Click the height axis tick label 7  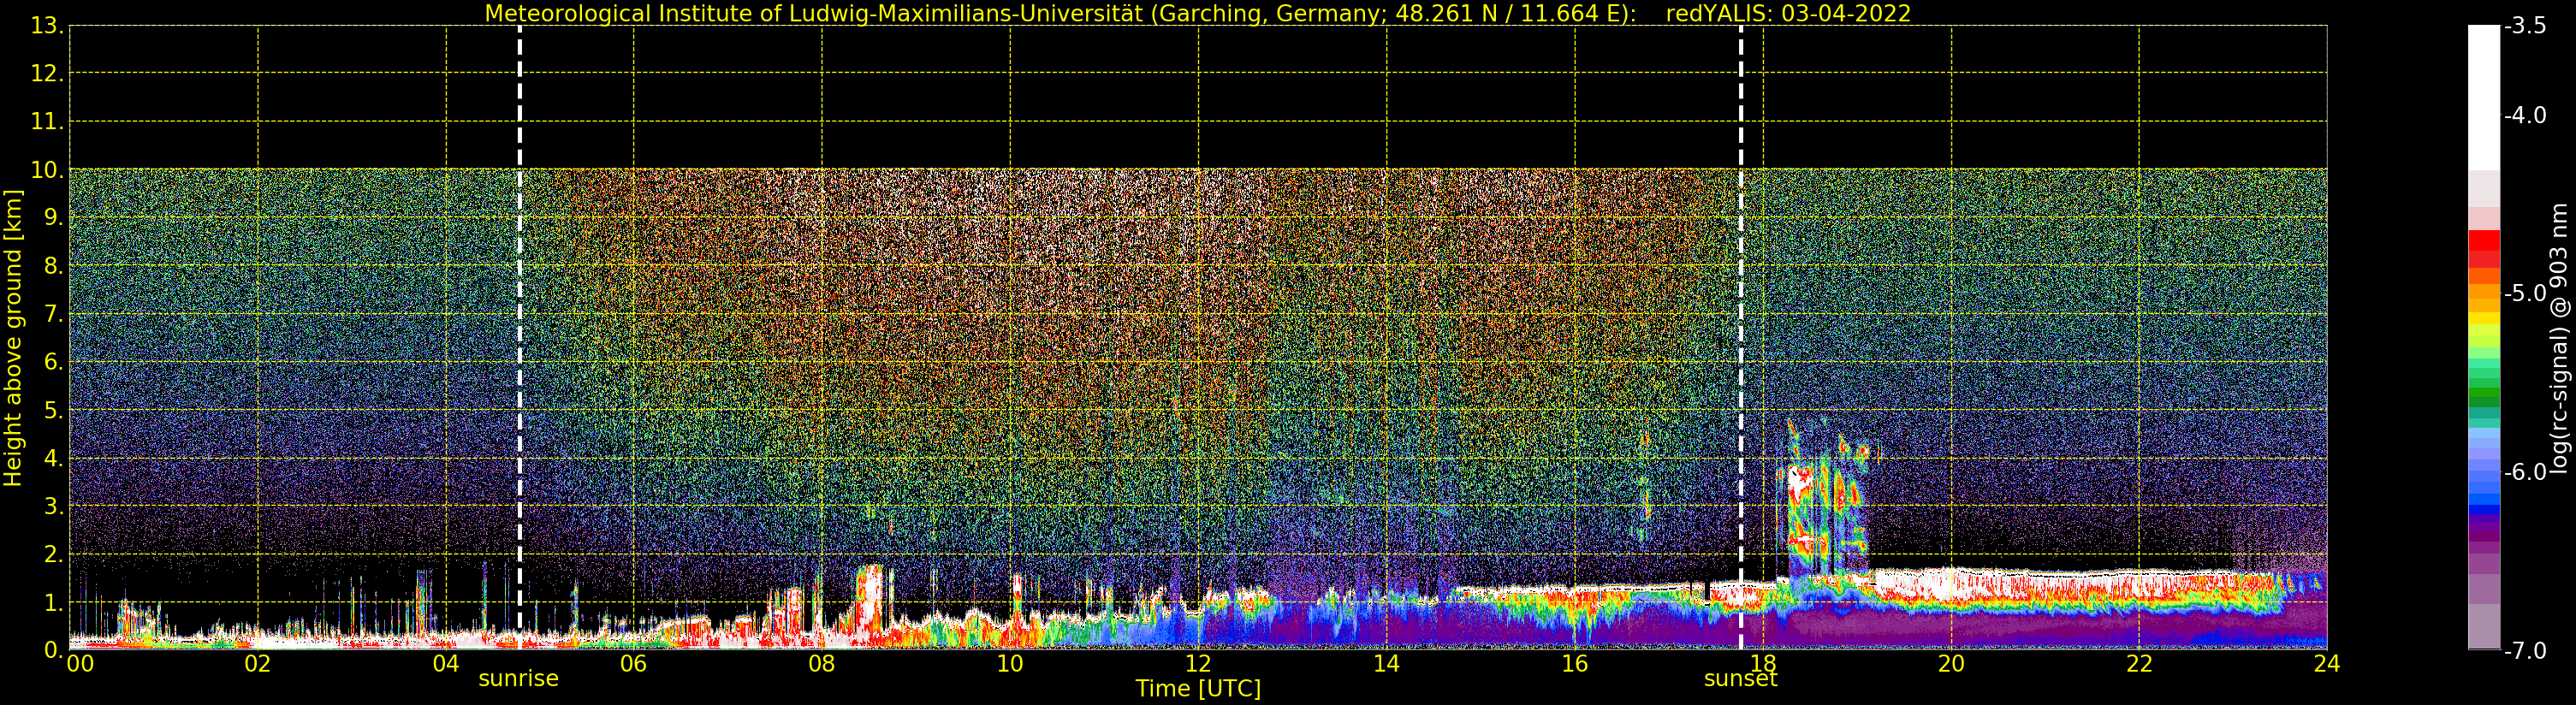(x=54, y=314)
